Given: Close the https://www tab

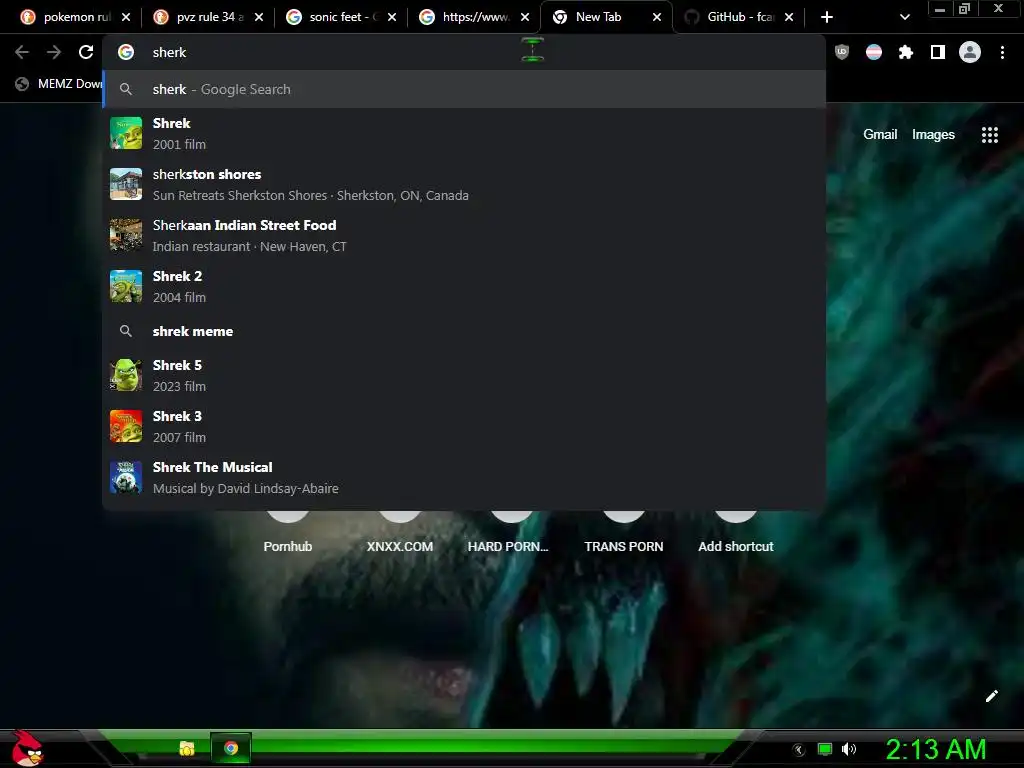Looking at the screenshot, I should click(x=525, y=17).
